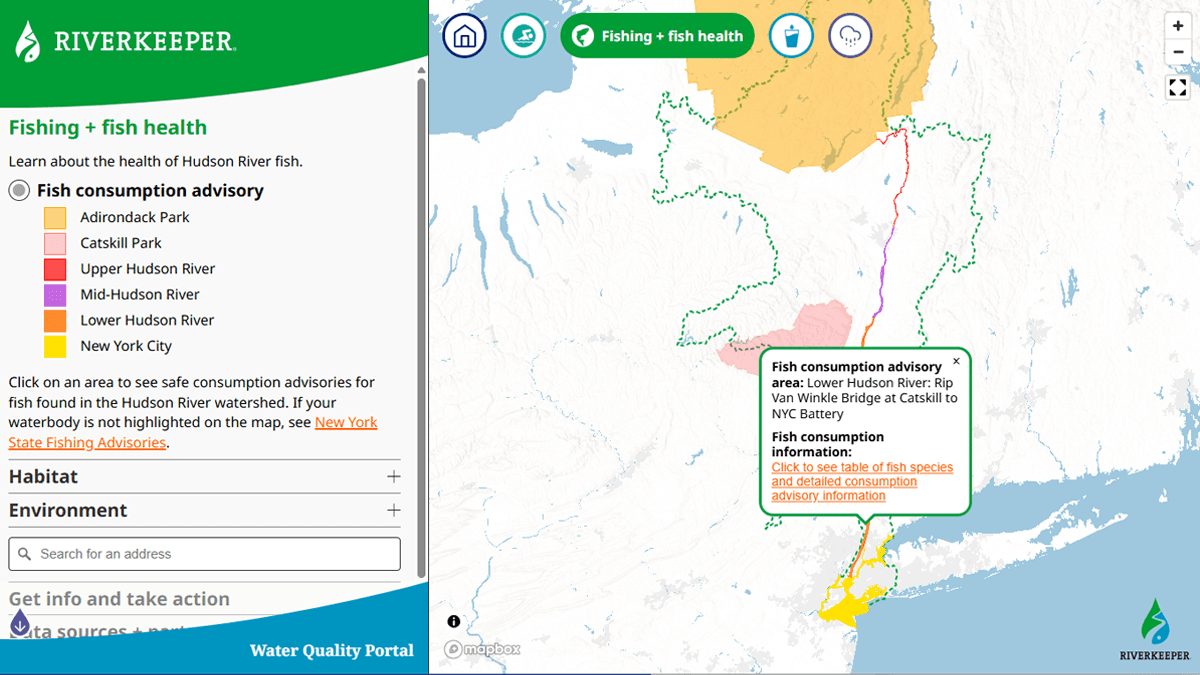Click the Adirondack Park color swatch
This screenshot has width=1200, height=675.
click(x=55, y=217)
